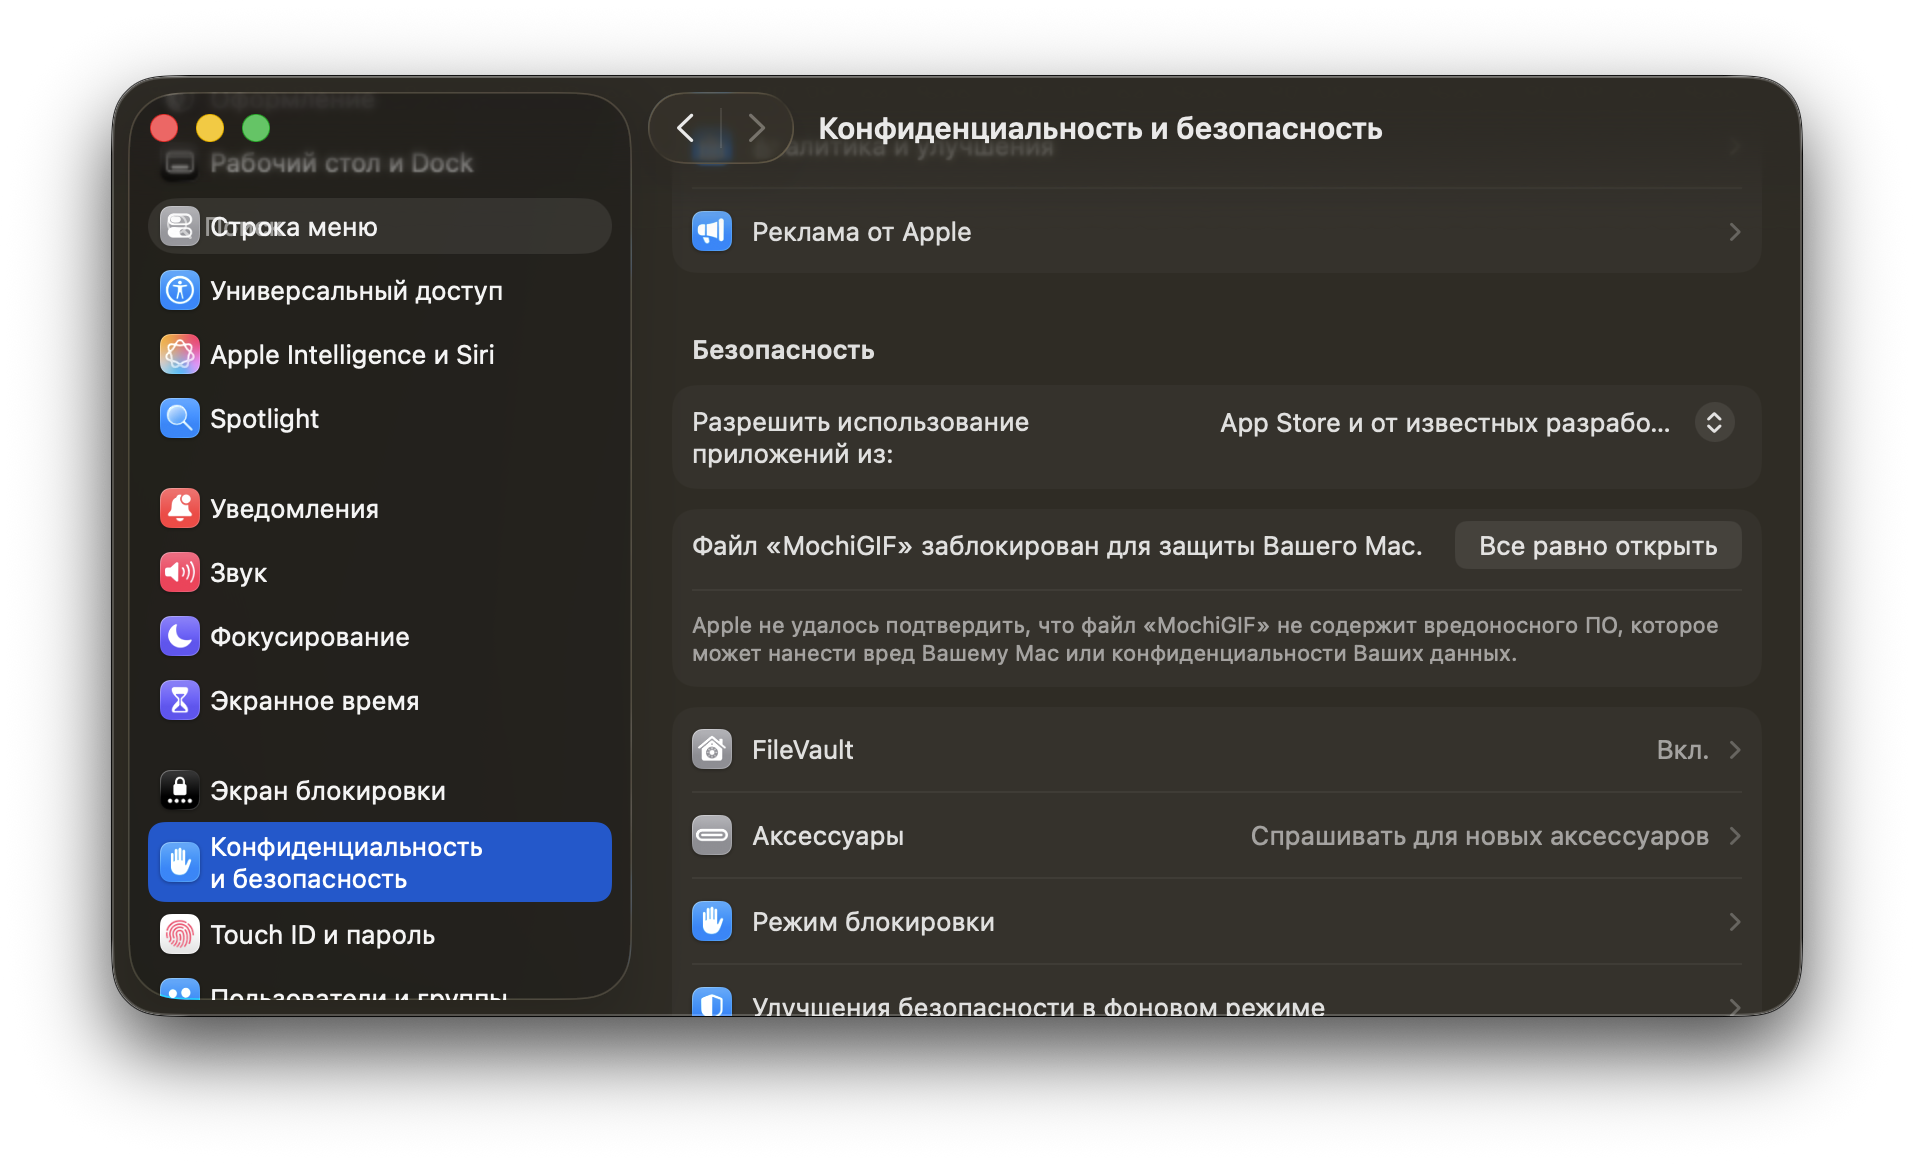The height and width of the screenshot is (1164, 1914).
Task: Zoom the window with the green button
Action: coord(256,128)
